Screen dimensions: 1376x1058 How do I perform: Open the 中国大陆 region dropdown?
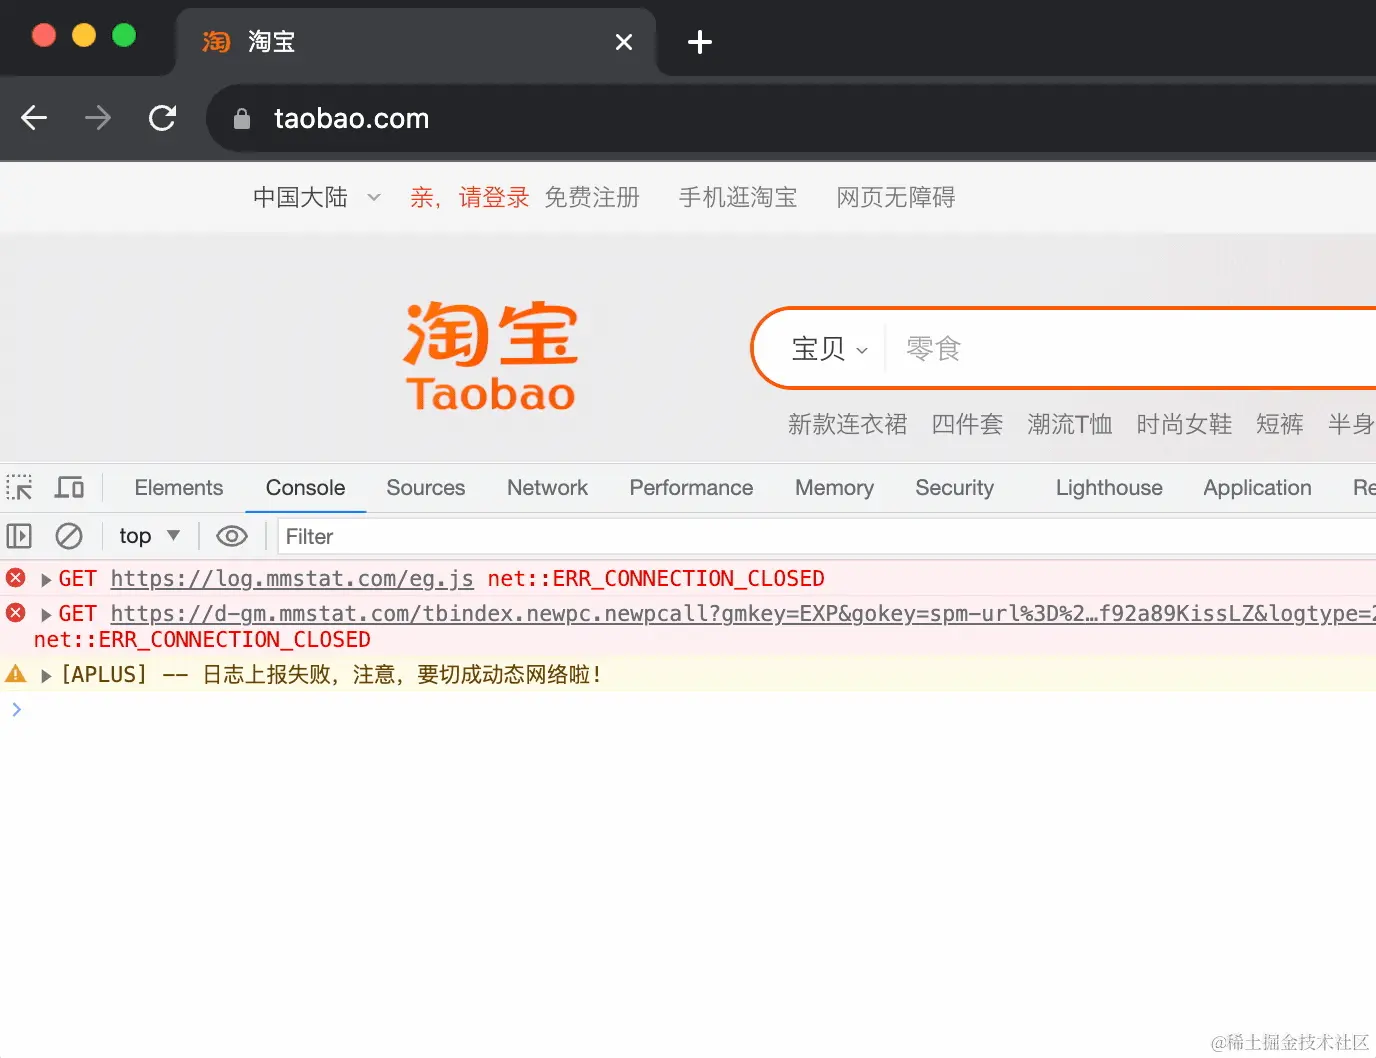(316, 197)
